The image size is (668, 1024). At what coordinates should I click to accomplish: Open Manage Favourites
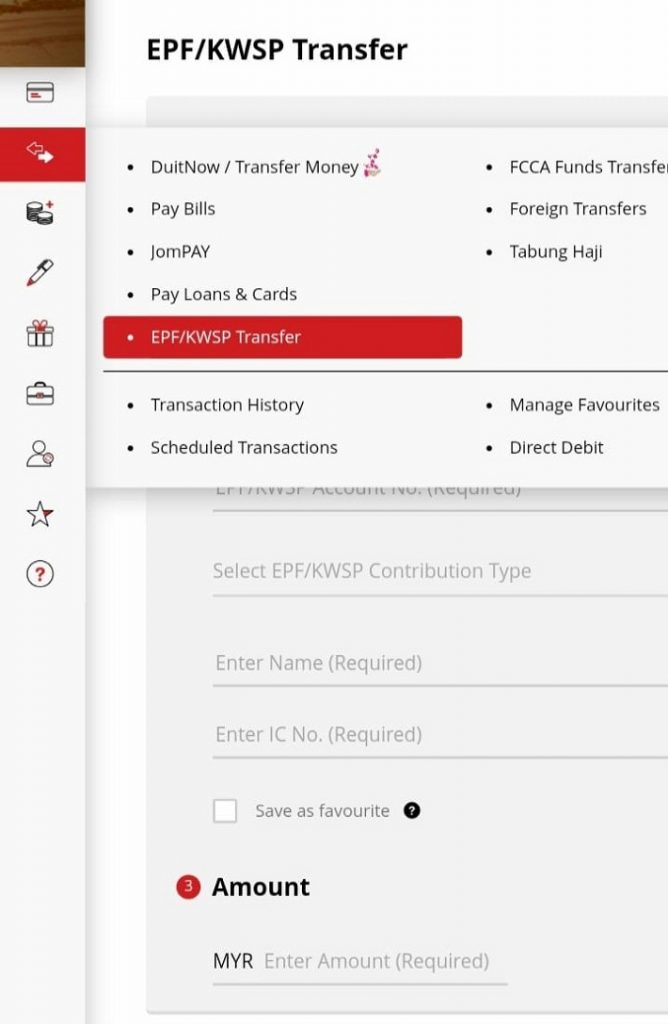(584, 405)
